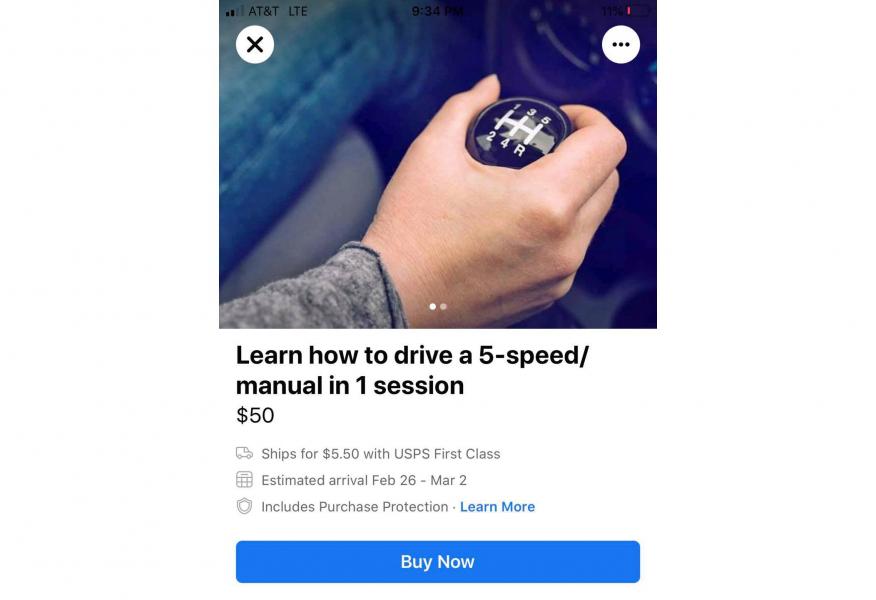Tap the $50 price text
876x600 pixels.
255,415
